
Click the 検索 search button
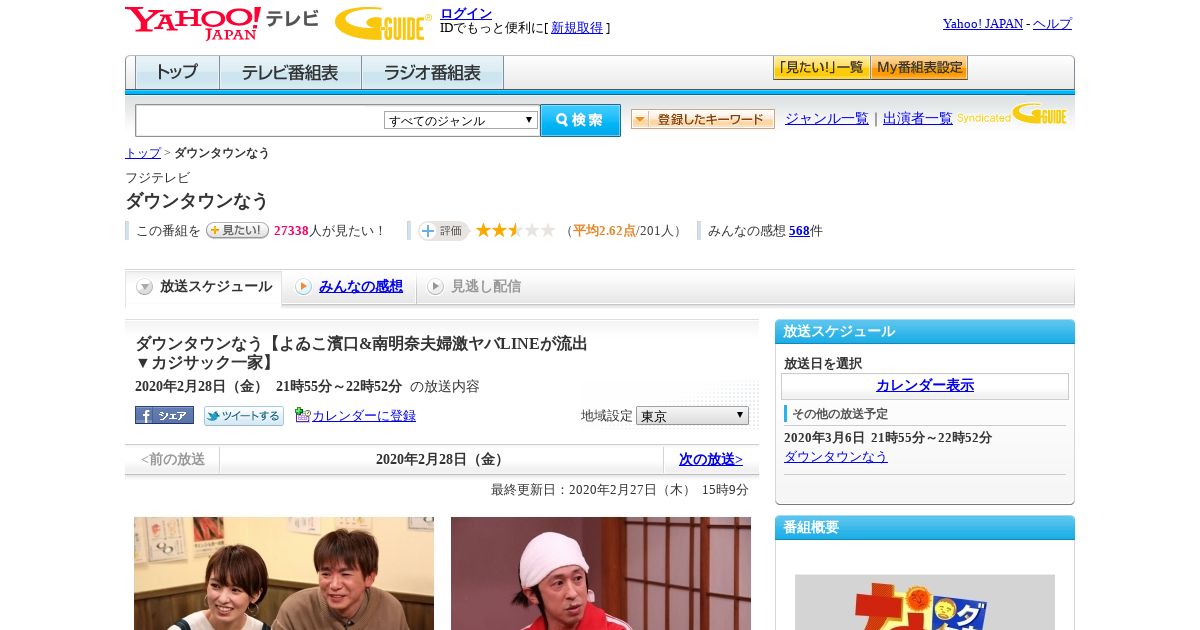tap(580, 120)
